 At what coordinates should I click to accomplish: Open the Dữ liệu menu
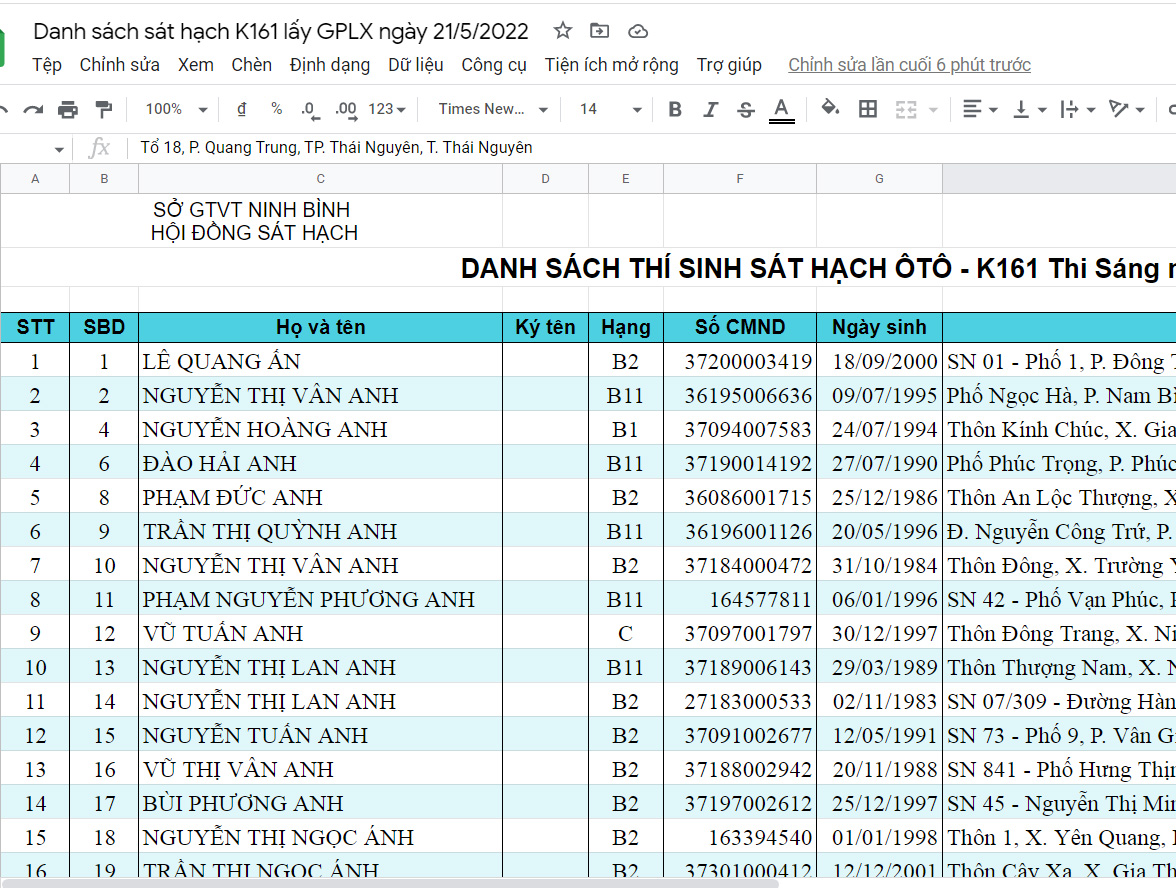tap(415, 65)
